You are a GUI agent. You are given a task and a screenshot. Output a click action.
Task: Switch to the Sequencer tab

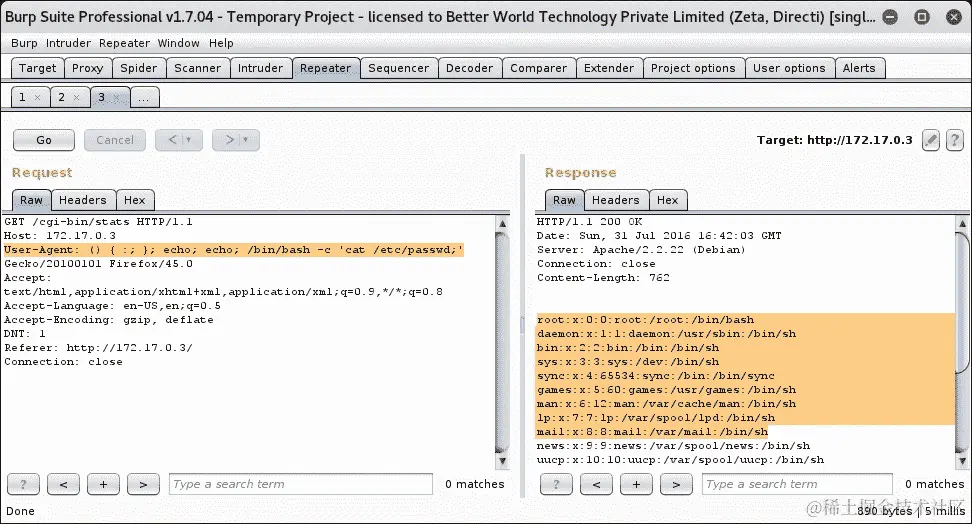[x=399, y=68]
